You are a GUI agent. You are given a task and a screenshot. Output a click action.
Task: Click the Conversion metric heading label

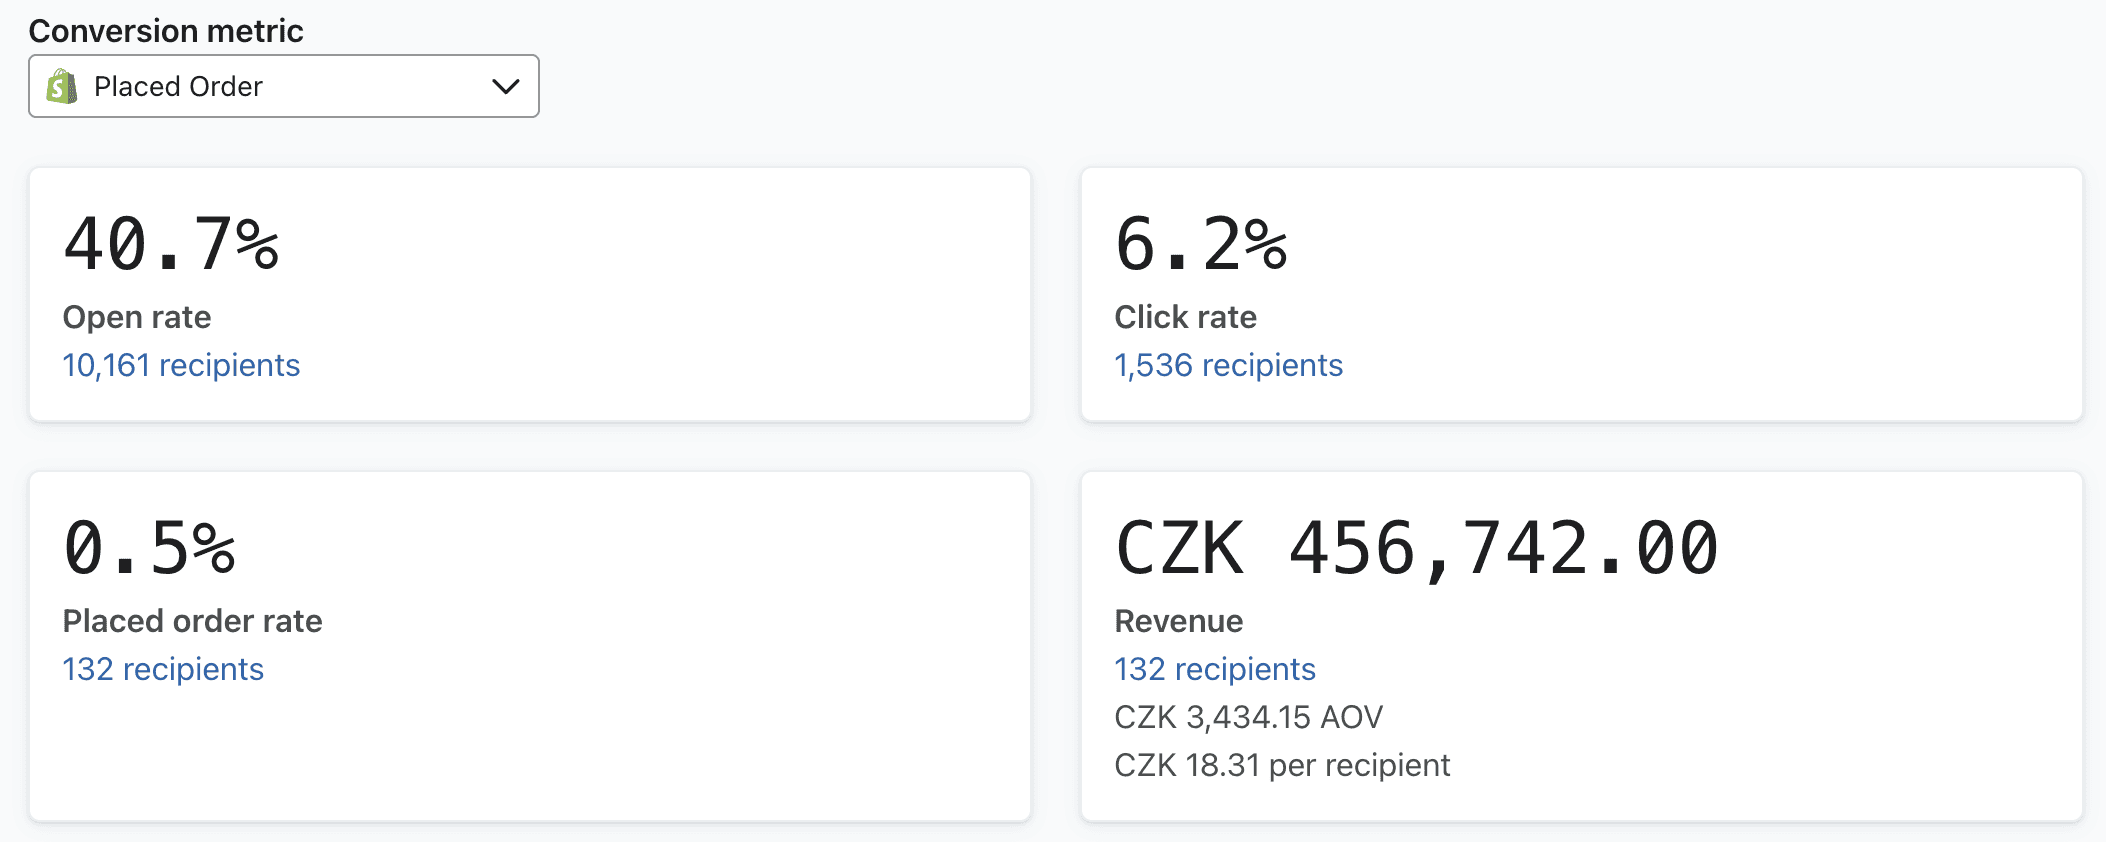coord(166,31)
